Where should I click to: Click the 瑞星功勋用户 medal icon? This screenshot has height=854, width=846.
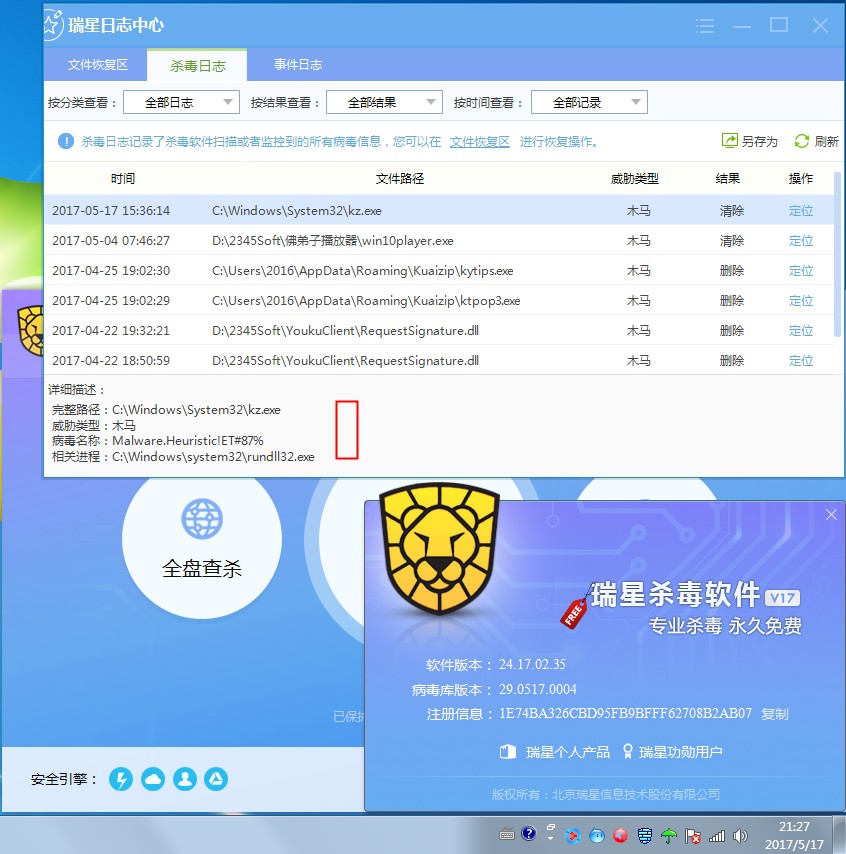(x=628, y=752)
